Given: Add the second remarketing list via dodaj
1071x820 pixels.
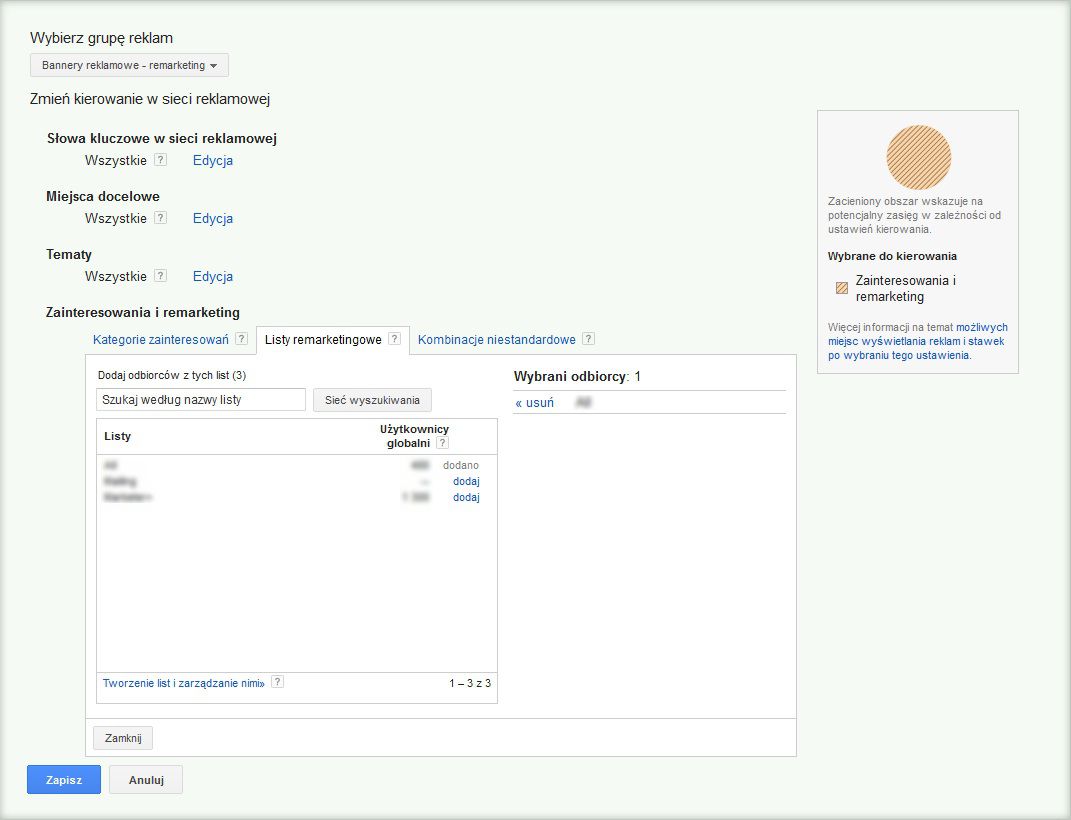Looking at the screenshot, I should point(466,481).
